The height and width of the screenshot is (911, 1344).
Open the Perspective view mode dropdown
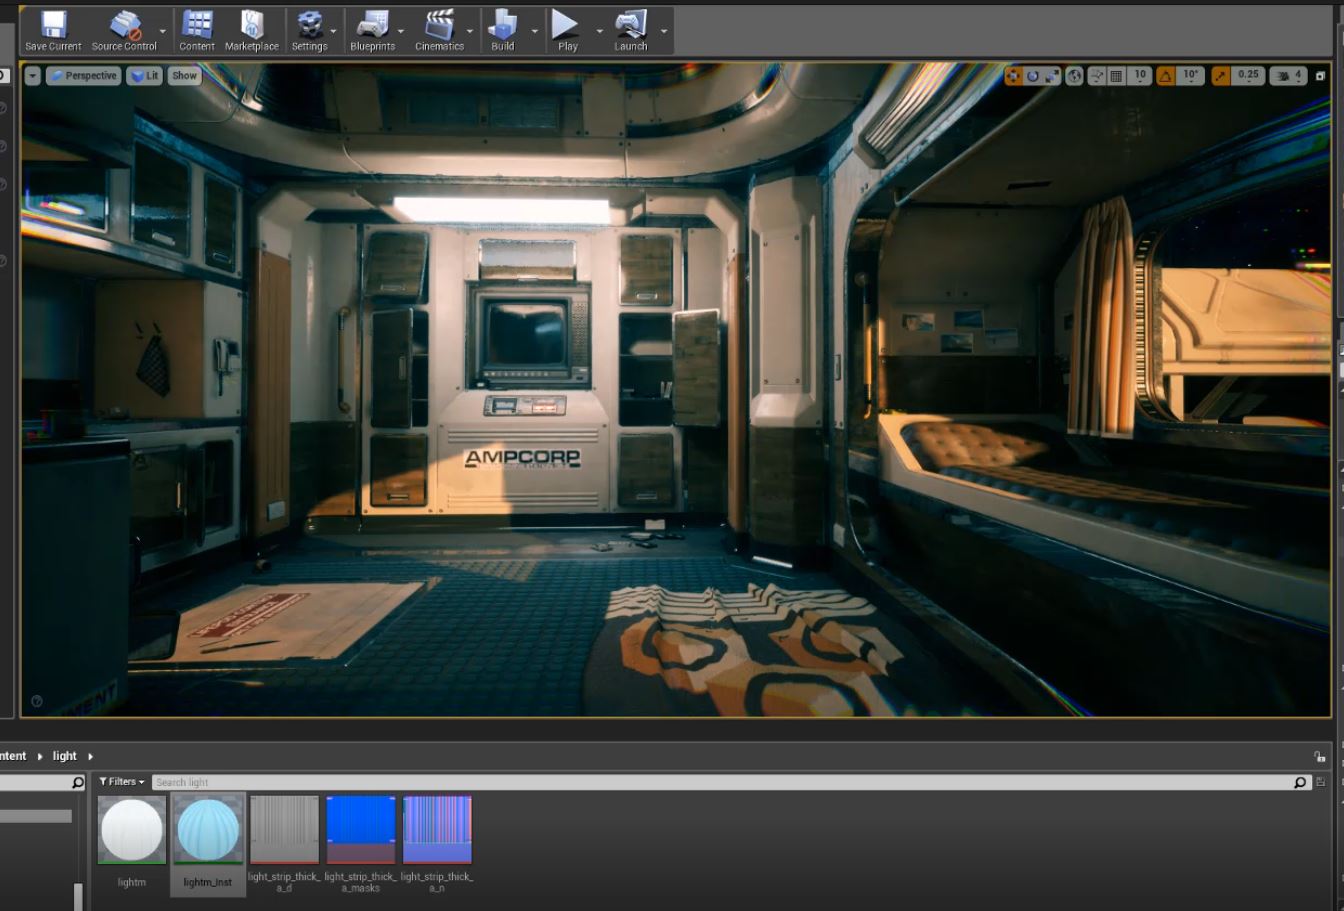click(x=82, y=76)
